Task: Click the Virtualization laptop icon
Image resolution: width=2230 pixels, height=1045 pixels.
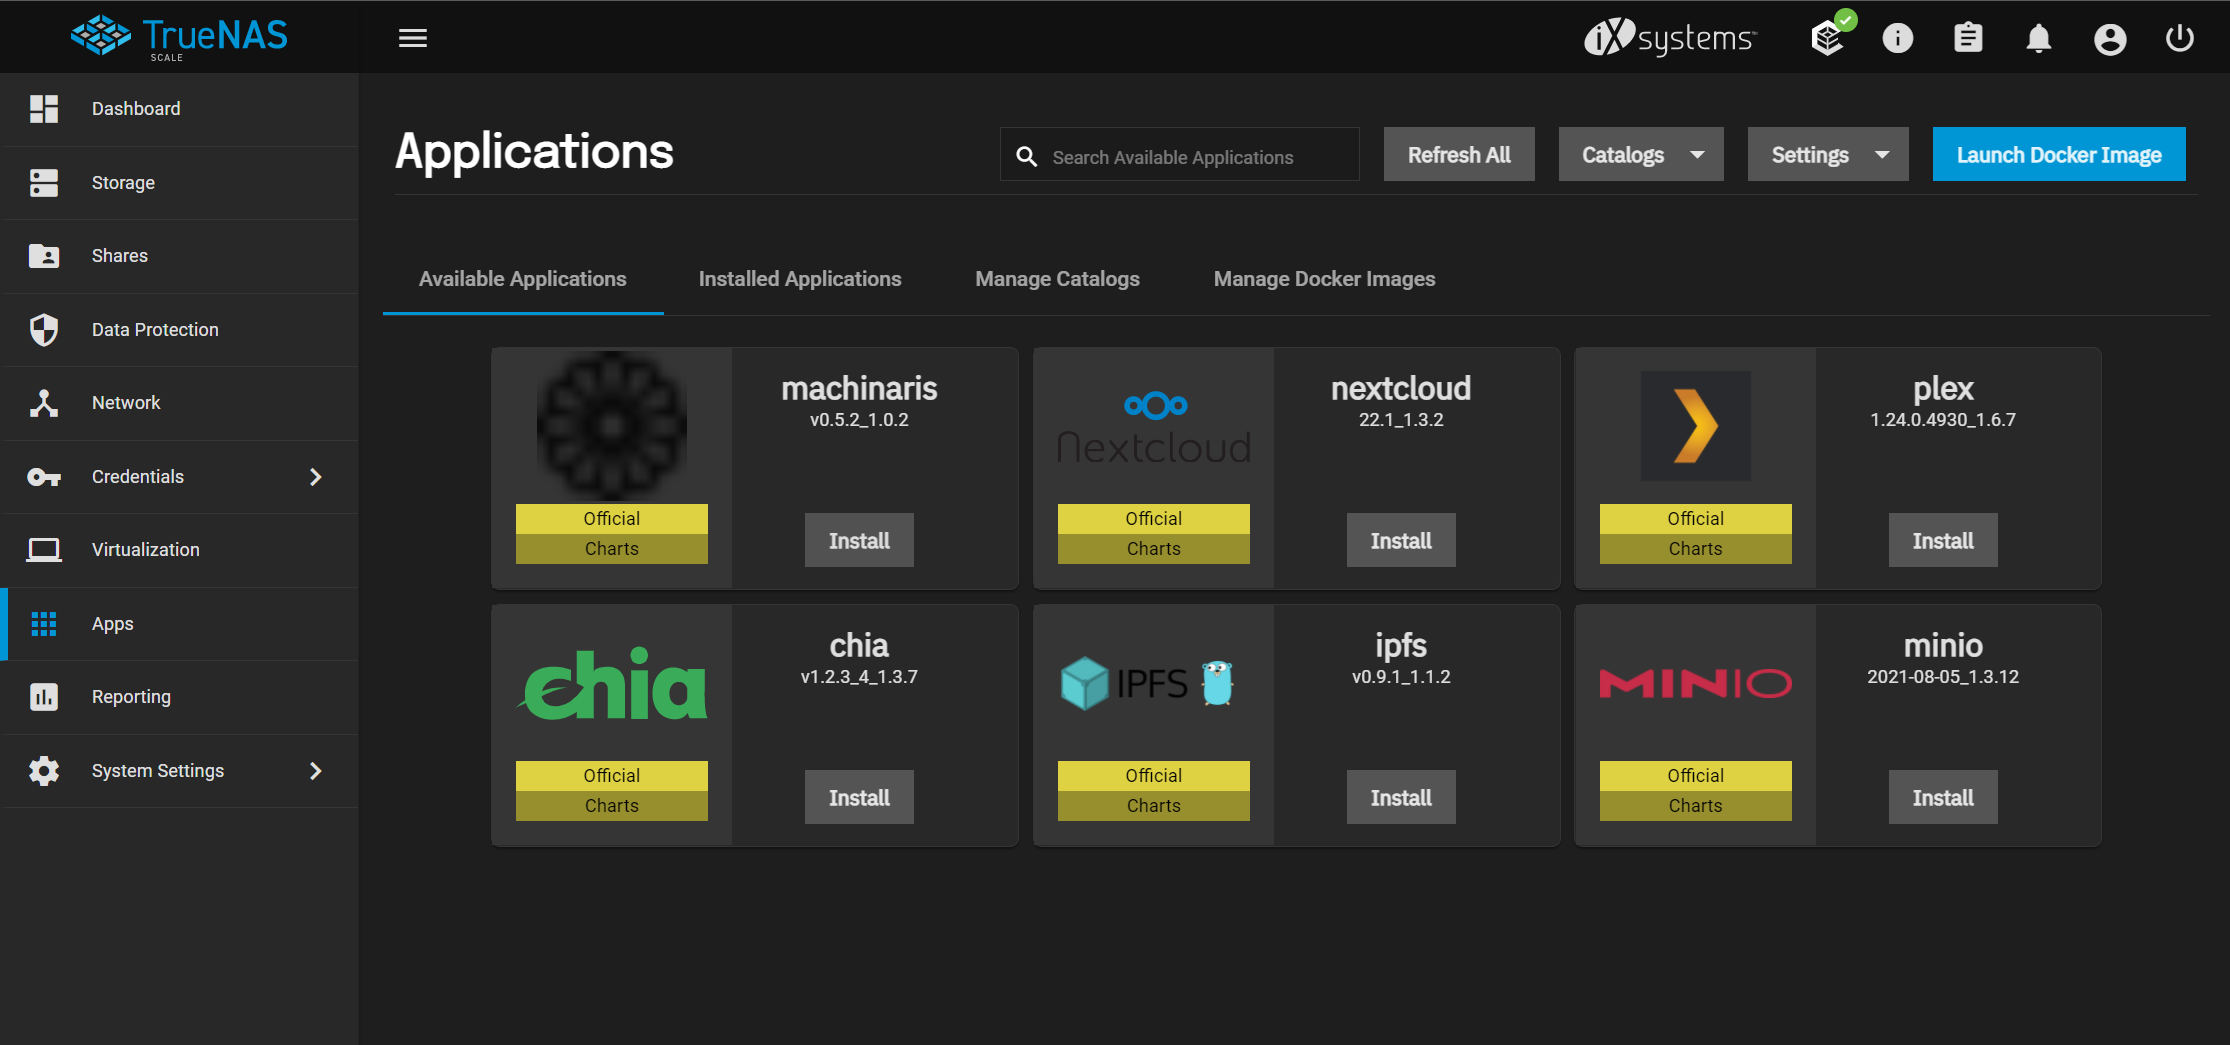Action: [44, 550]
